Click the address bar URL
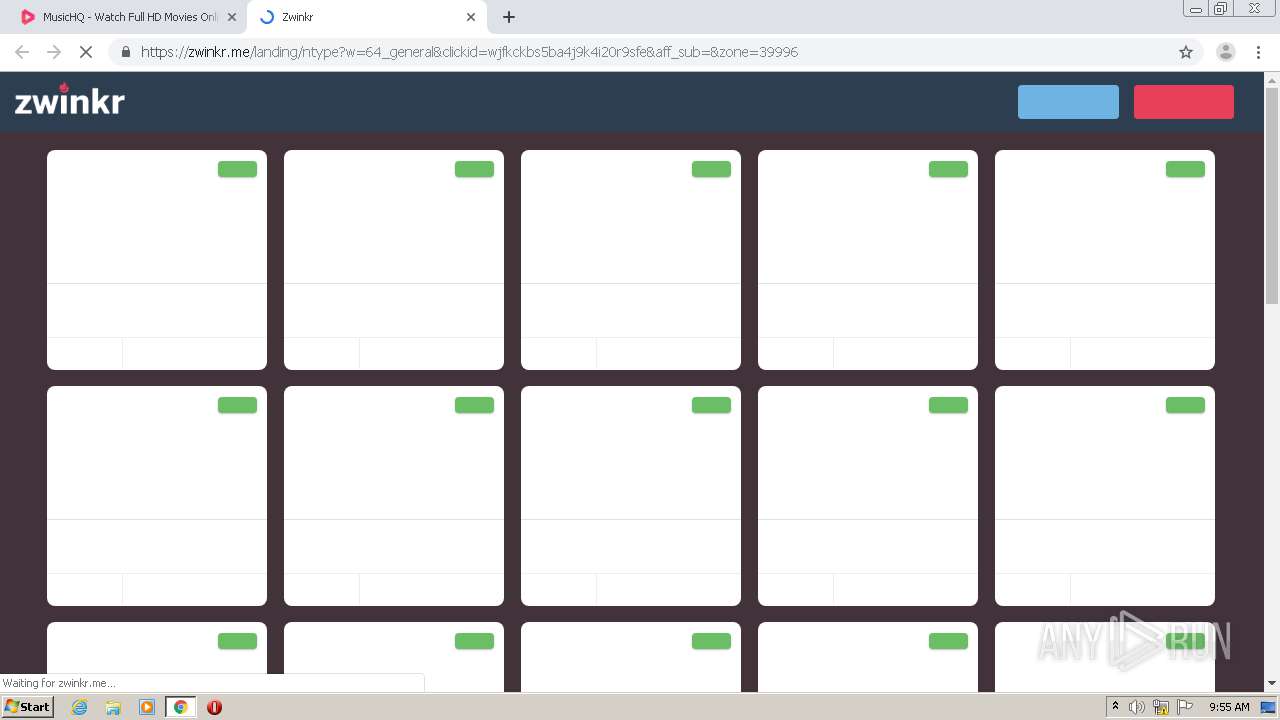 [x=469, y=52]
